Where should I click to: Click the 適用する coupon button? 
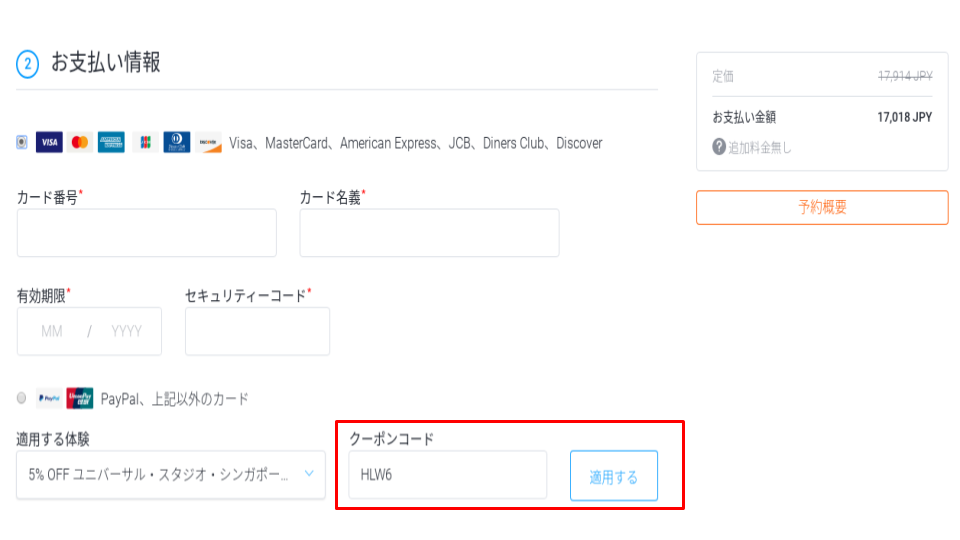pos(613,476)
